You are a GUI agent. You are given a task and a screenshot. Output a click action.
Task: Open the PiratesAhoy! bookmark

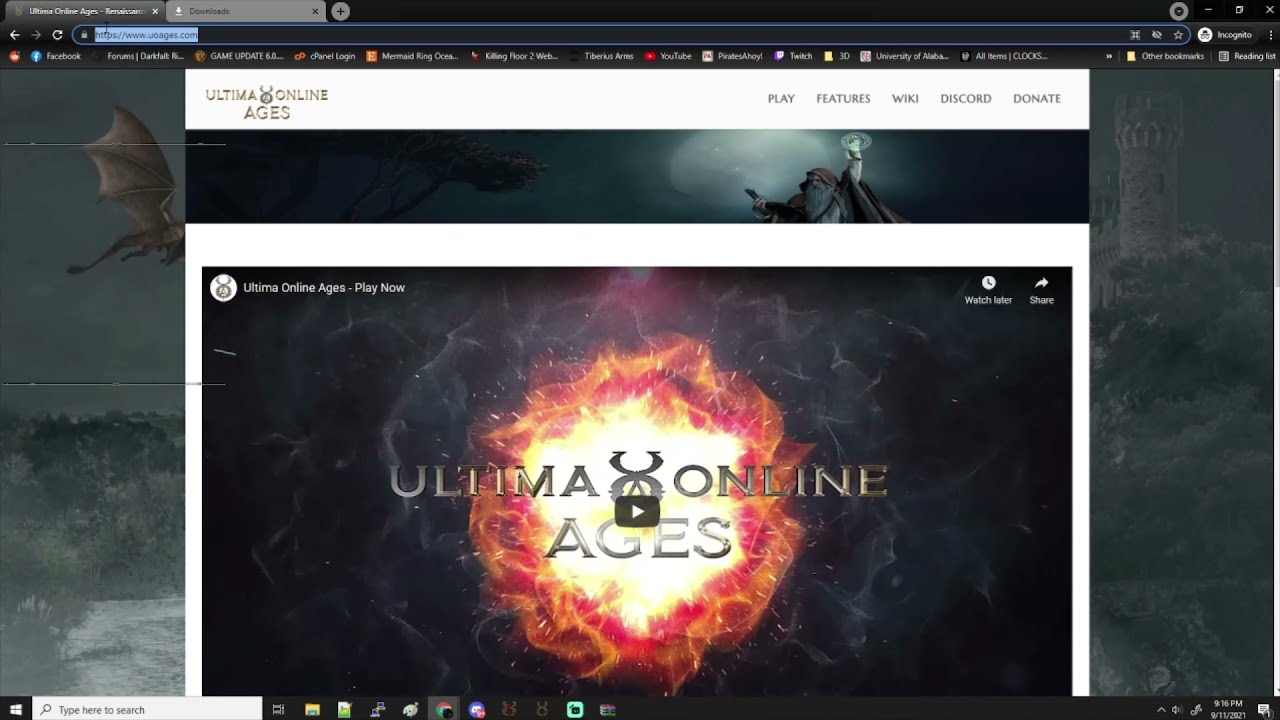tap(732, 56)
